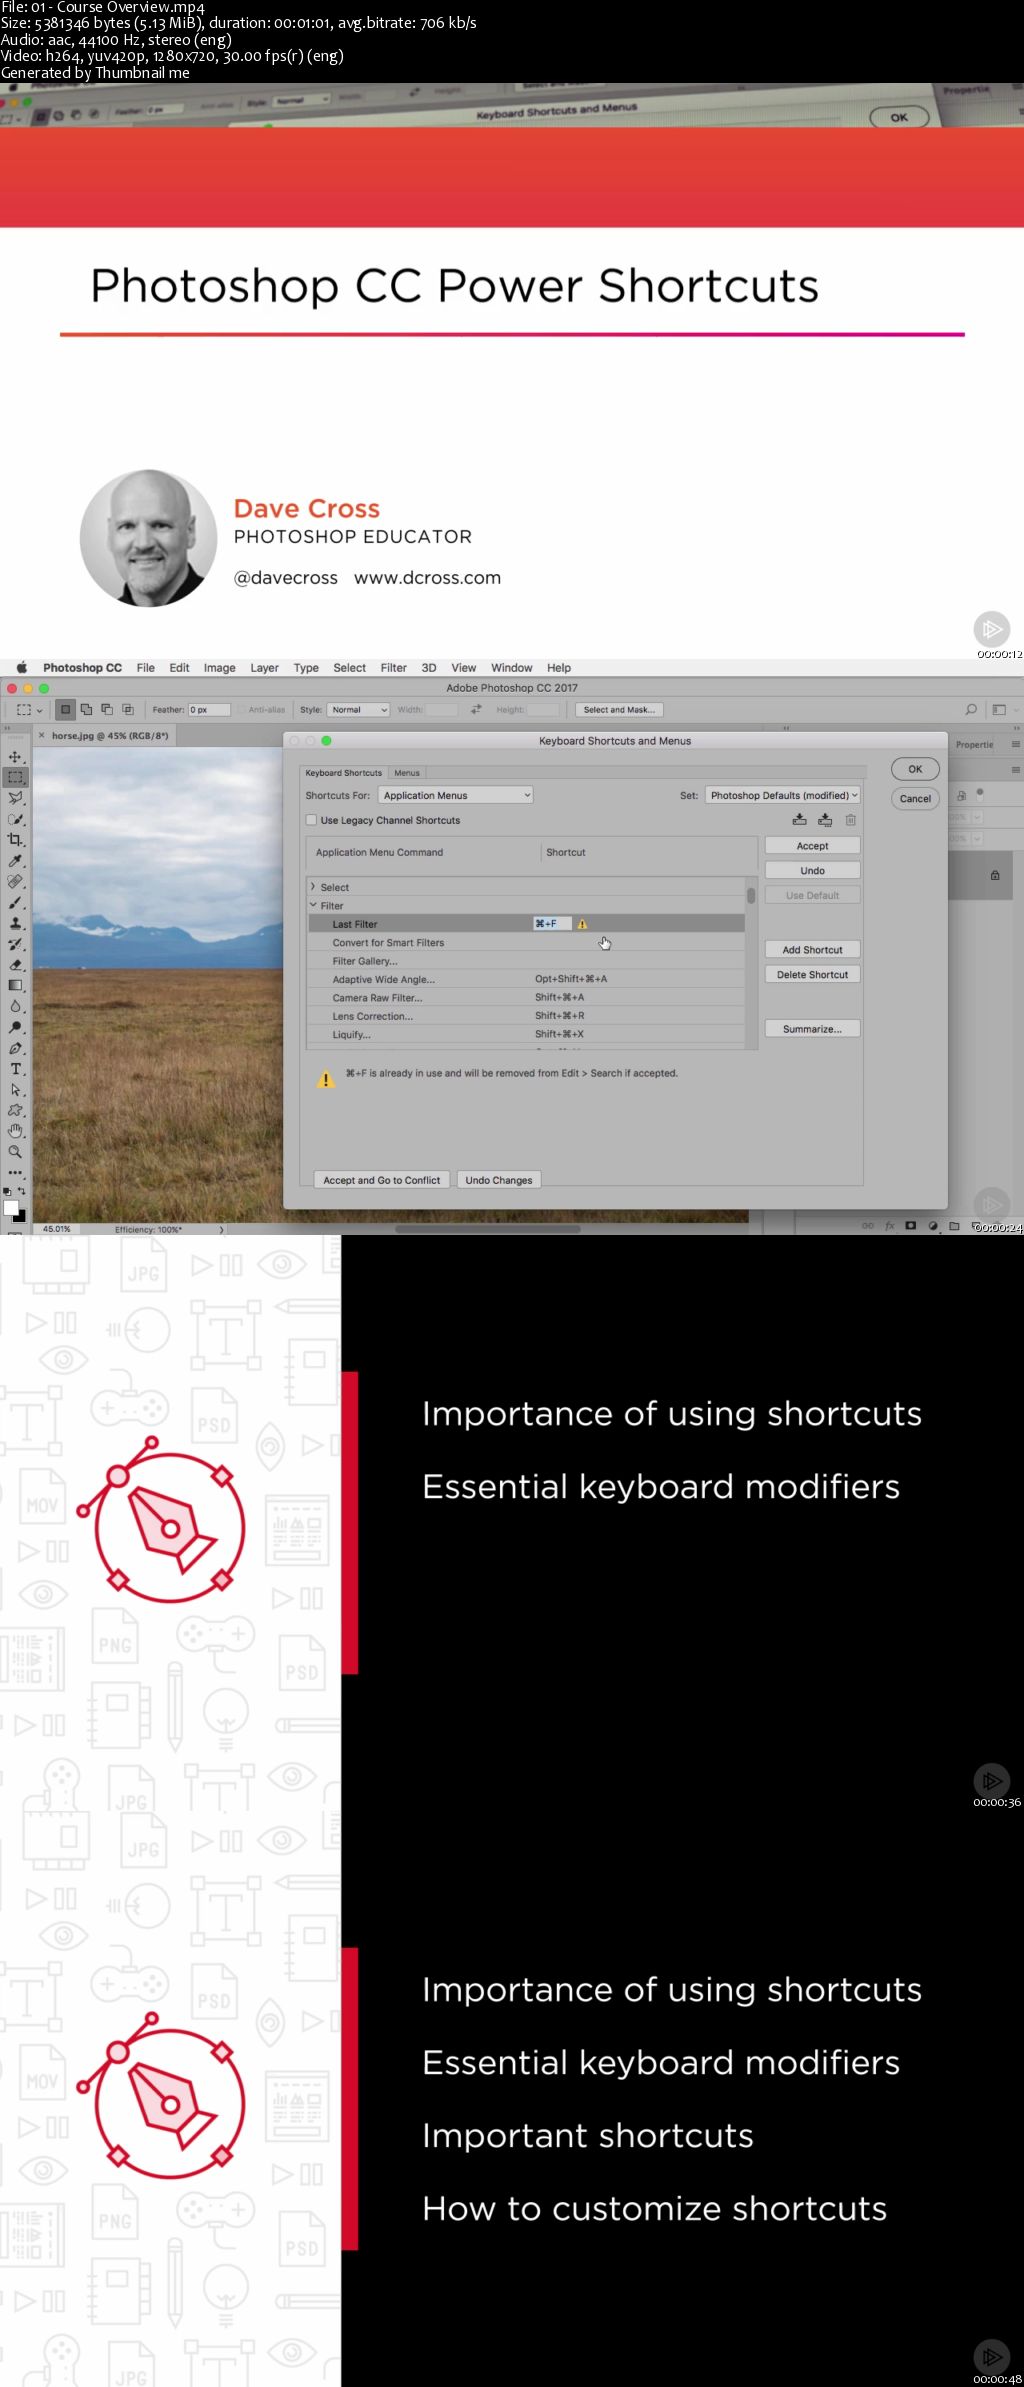Image resolution: width=1024 pixels, height=2387 pixels.
Task: Activate the Zoom tool magnifier
Action: tap(15, 1152)
